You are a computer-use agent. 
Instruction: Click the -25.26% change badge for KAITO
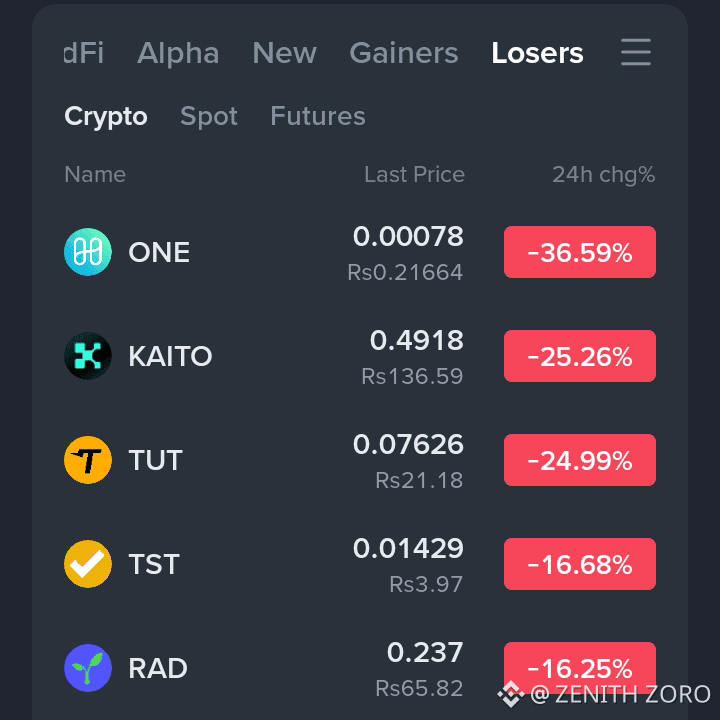click(x=579, y=356)
